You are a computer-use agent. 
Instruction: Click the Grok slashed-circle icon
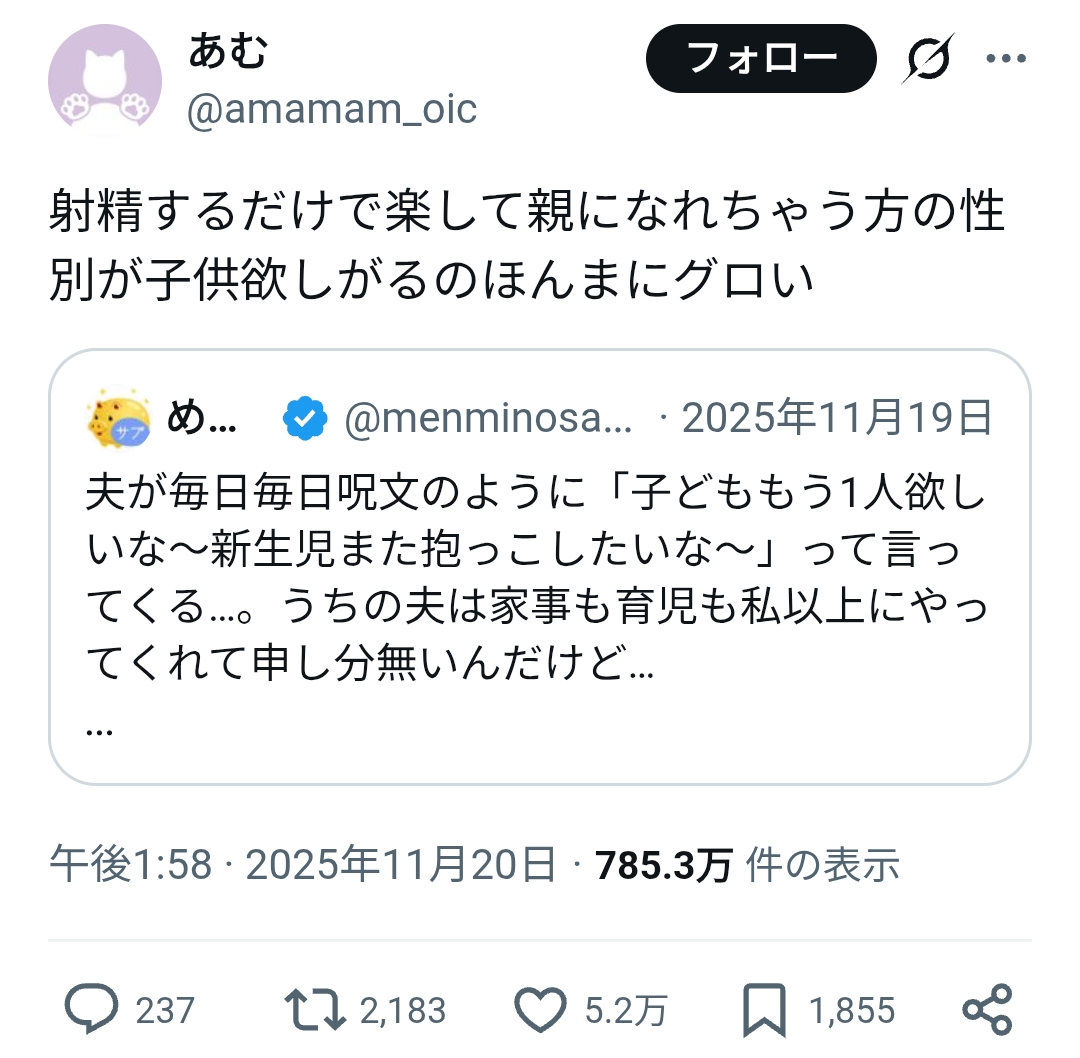tap(928, 59)
